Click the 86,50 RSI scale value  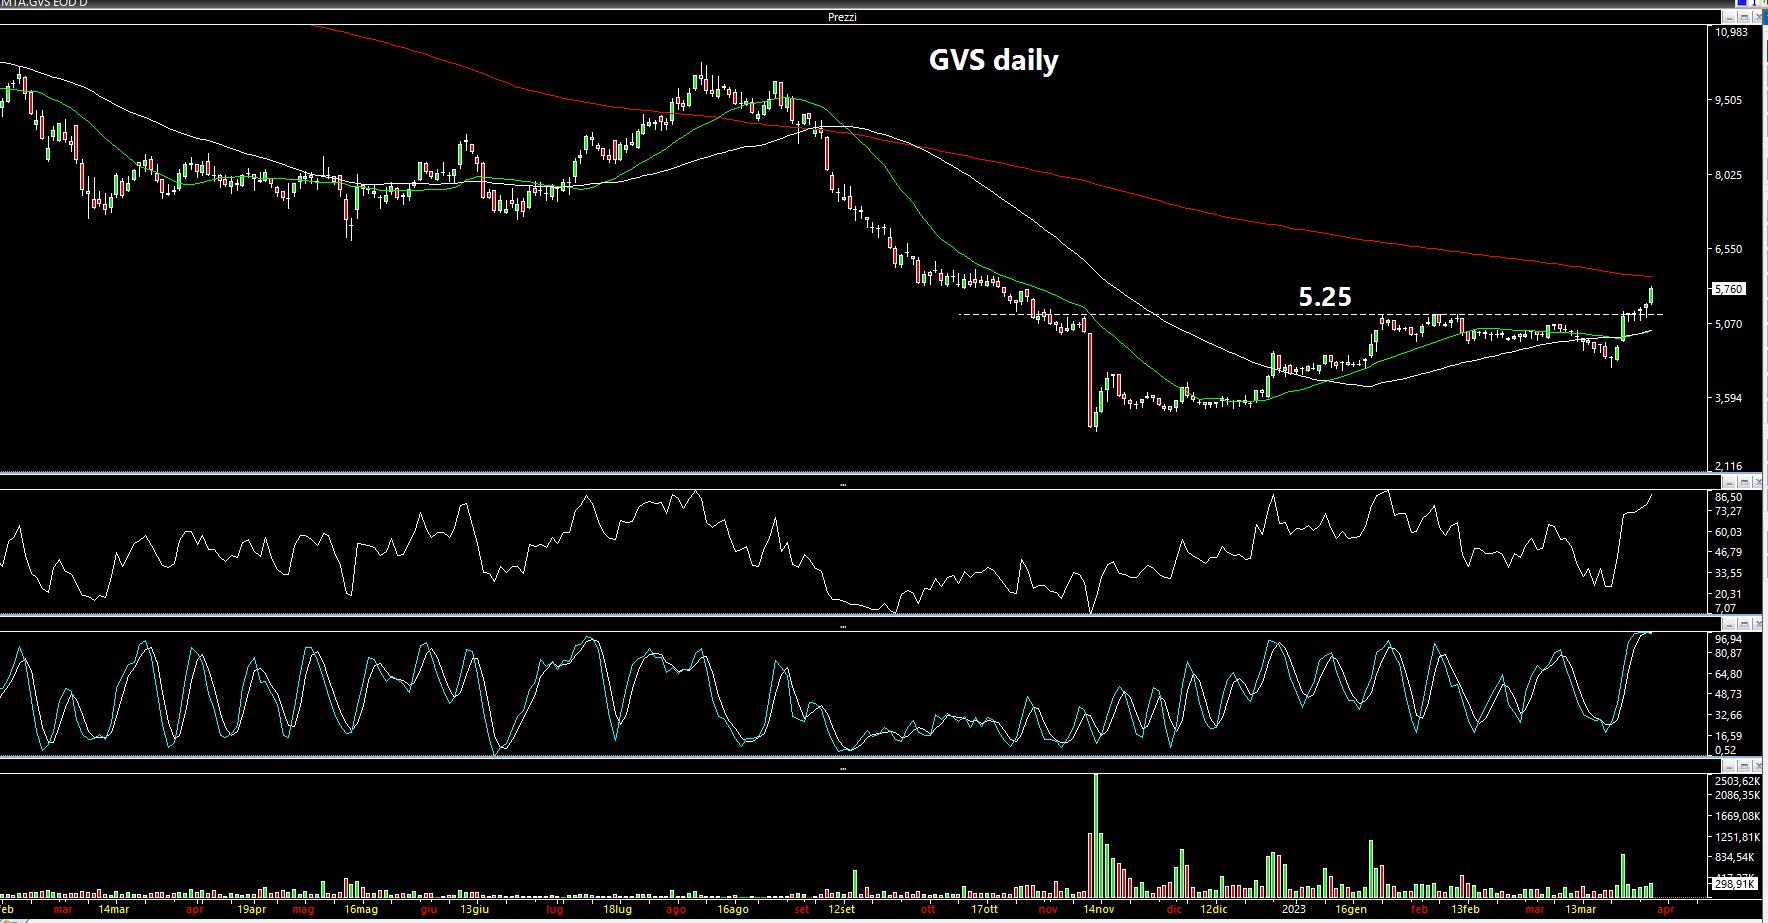click(x=1728, y=497)
